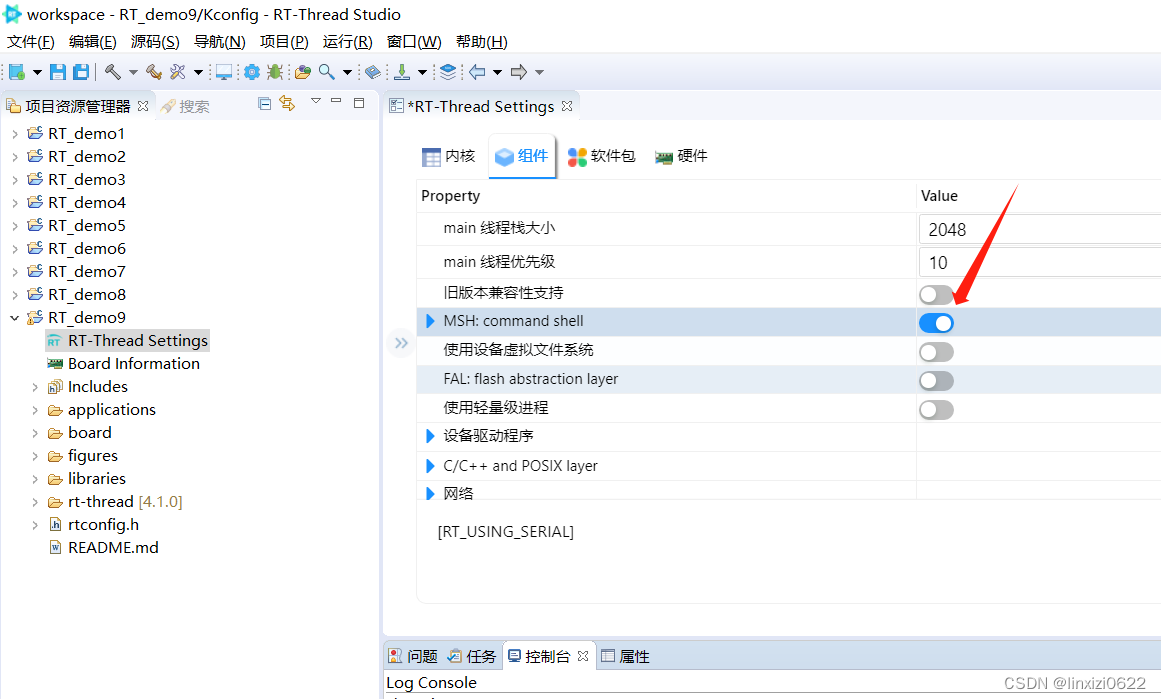Click the New project toolbar icon
1161x699 pixels.
click(17, 72)
